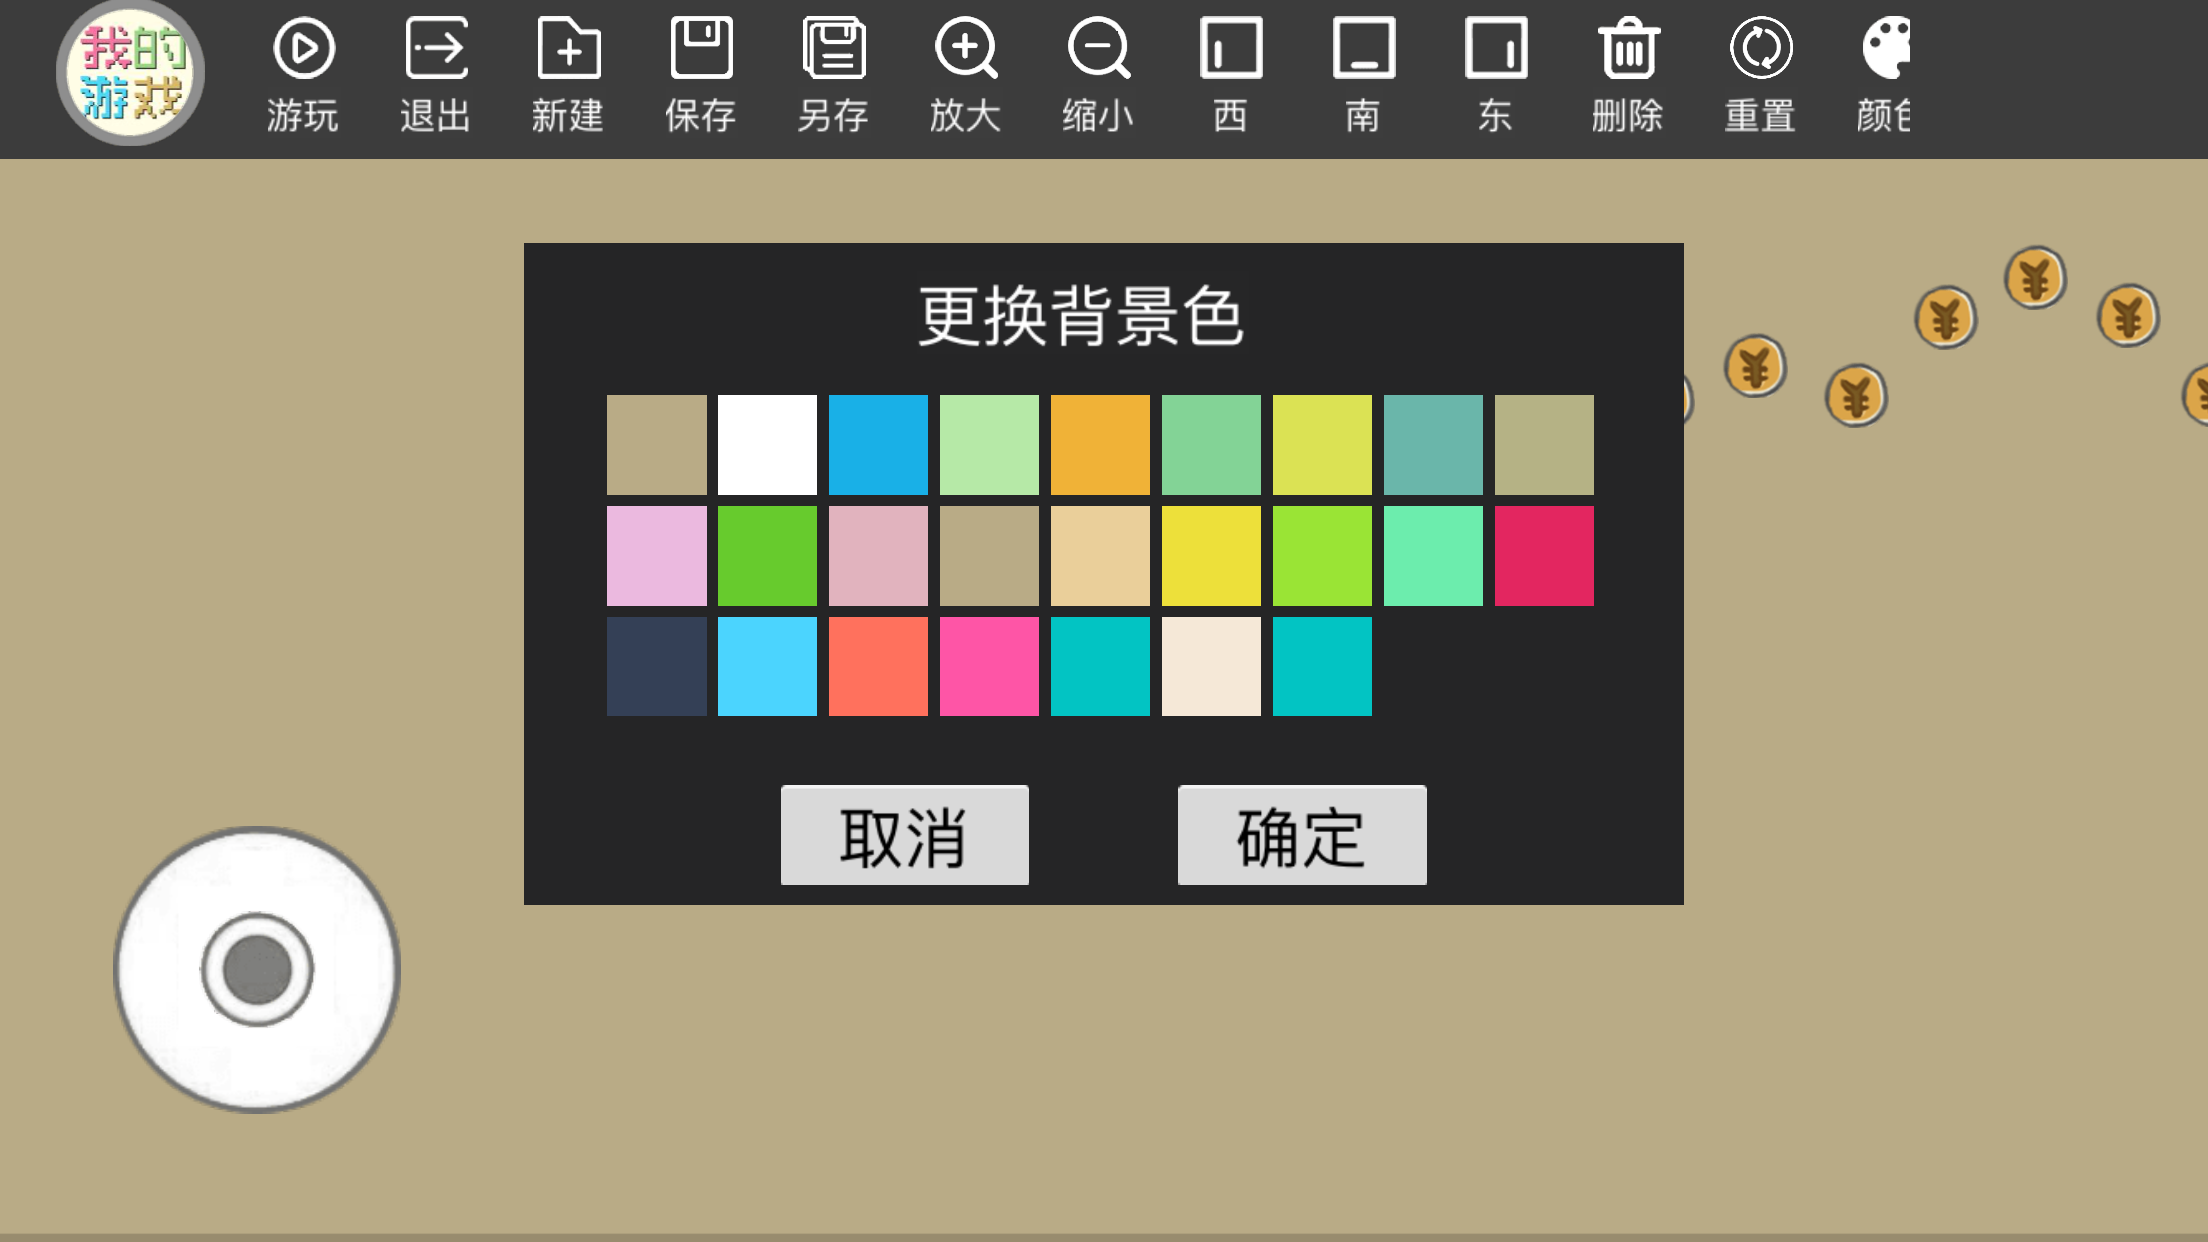This screenshot has width=2208, height=1242.
Task: Click 取消 (Cancel) button
Action: coord(904,836)
